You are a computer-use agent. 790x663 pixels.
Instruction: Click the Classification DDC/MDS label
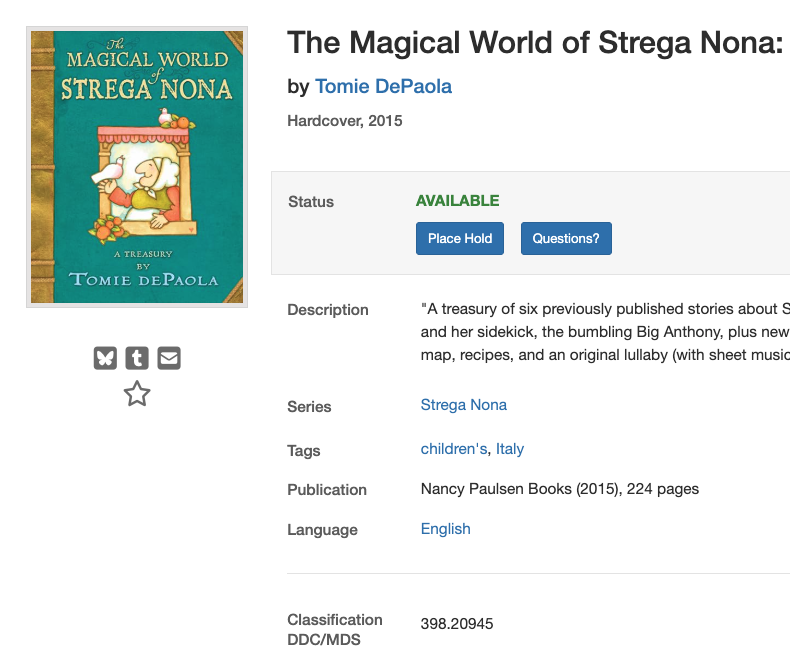(x=335, y=630)
